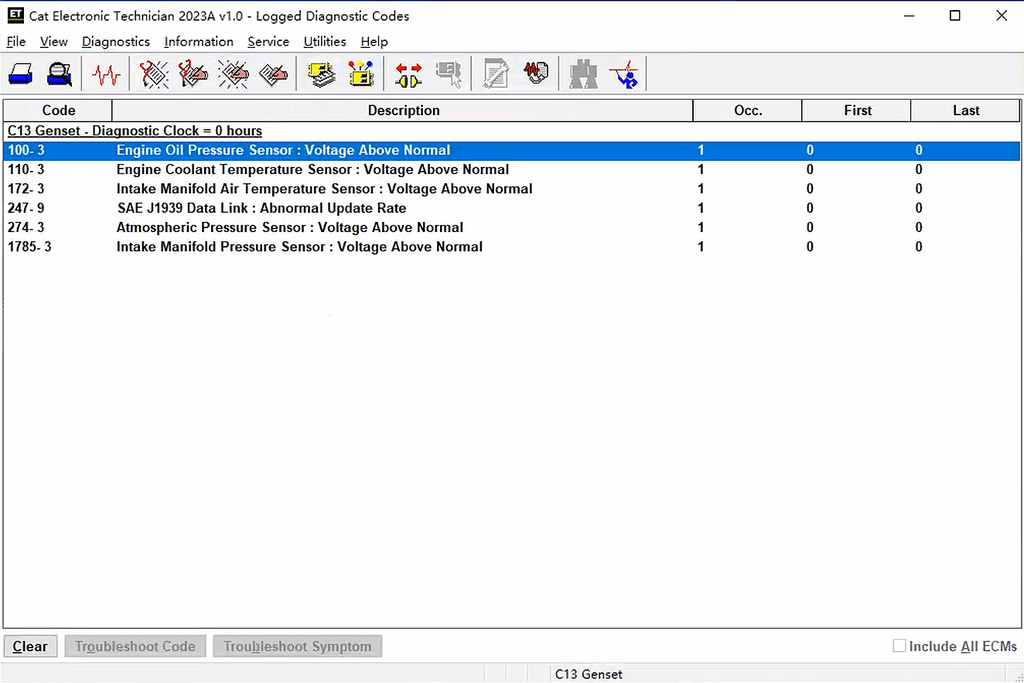The height and width of the screenshot is (683, 1024).
Task: Open ECM Summary icon
Action: click(x=321, y=74)
